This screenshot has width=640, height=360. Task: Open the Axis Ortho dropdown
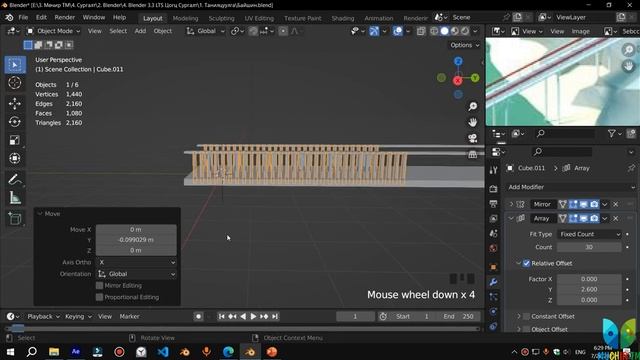[136, 262]
